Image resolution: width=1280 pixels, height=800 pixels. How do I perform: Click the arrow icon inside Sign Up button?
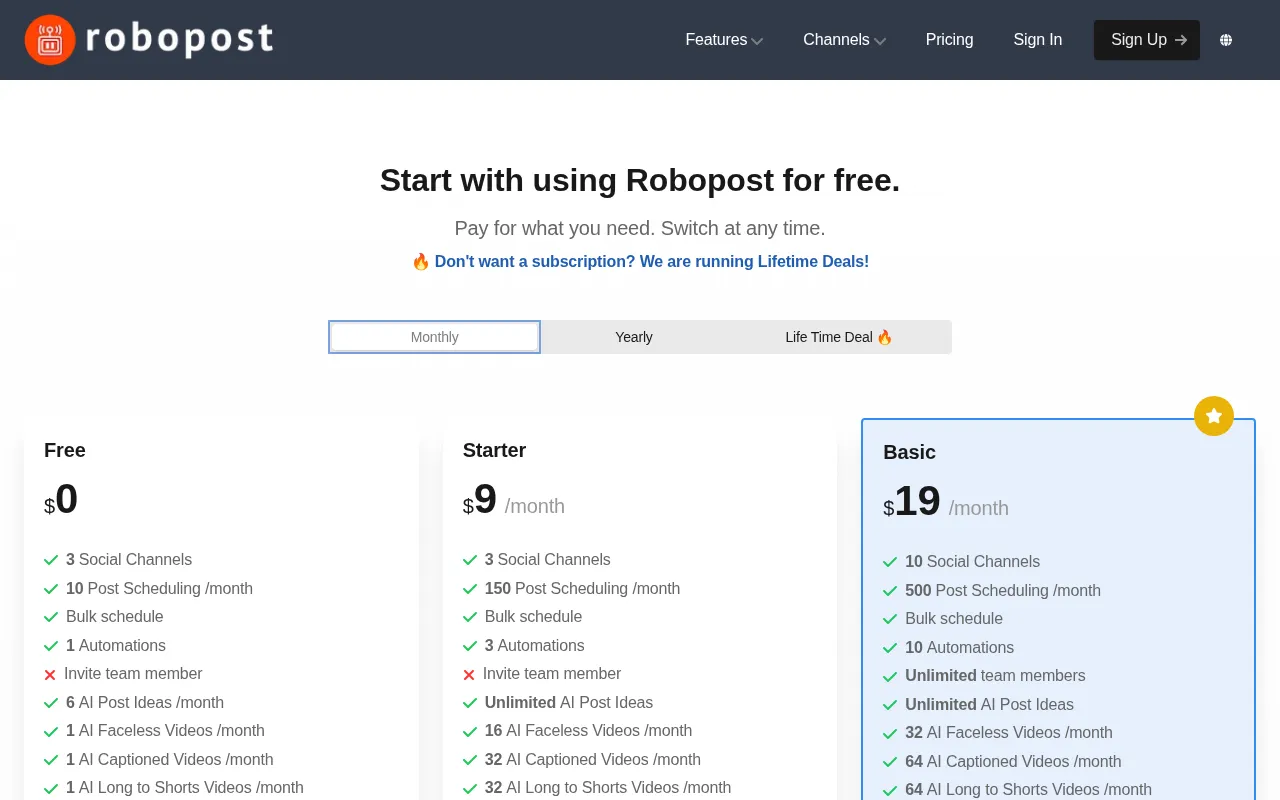(x=1181, y=40)
